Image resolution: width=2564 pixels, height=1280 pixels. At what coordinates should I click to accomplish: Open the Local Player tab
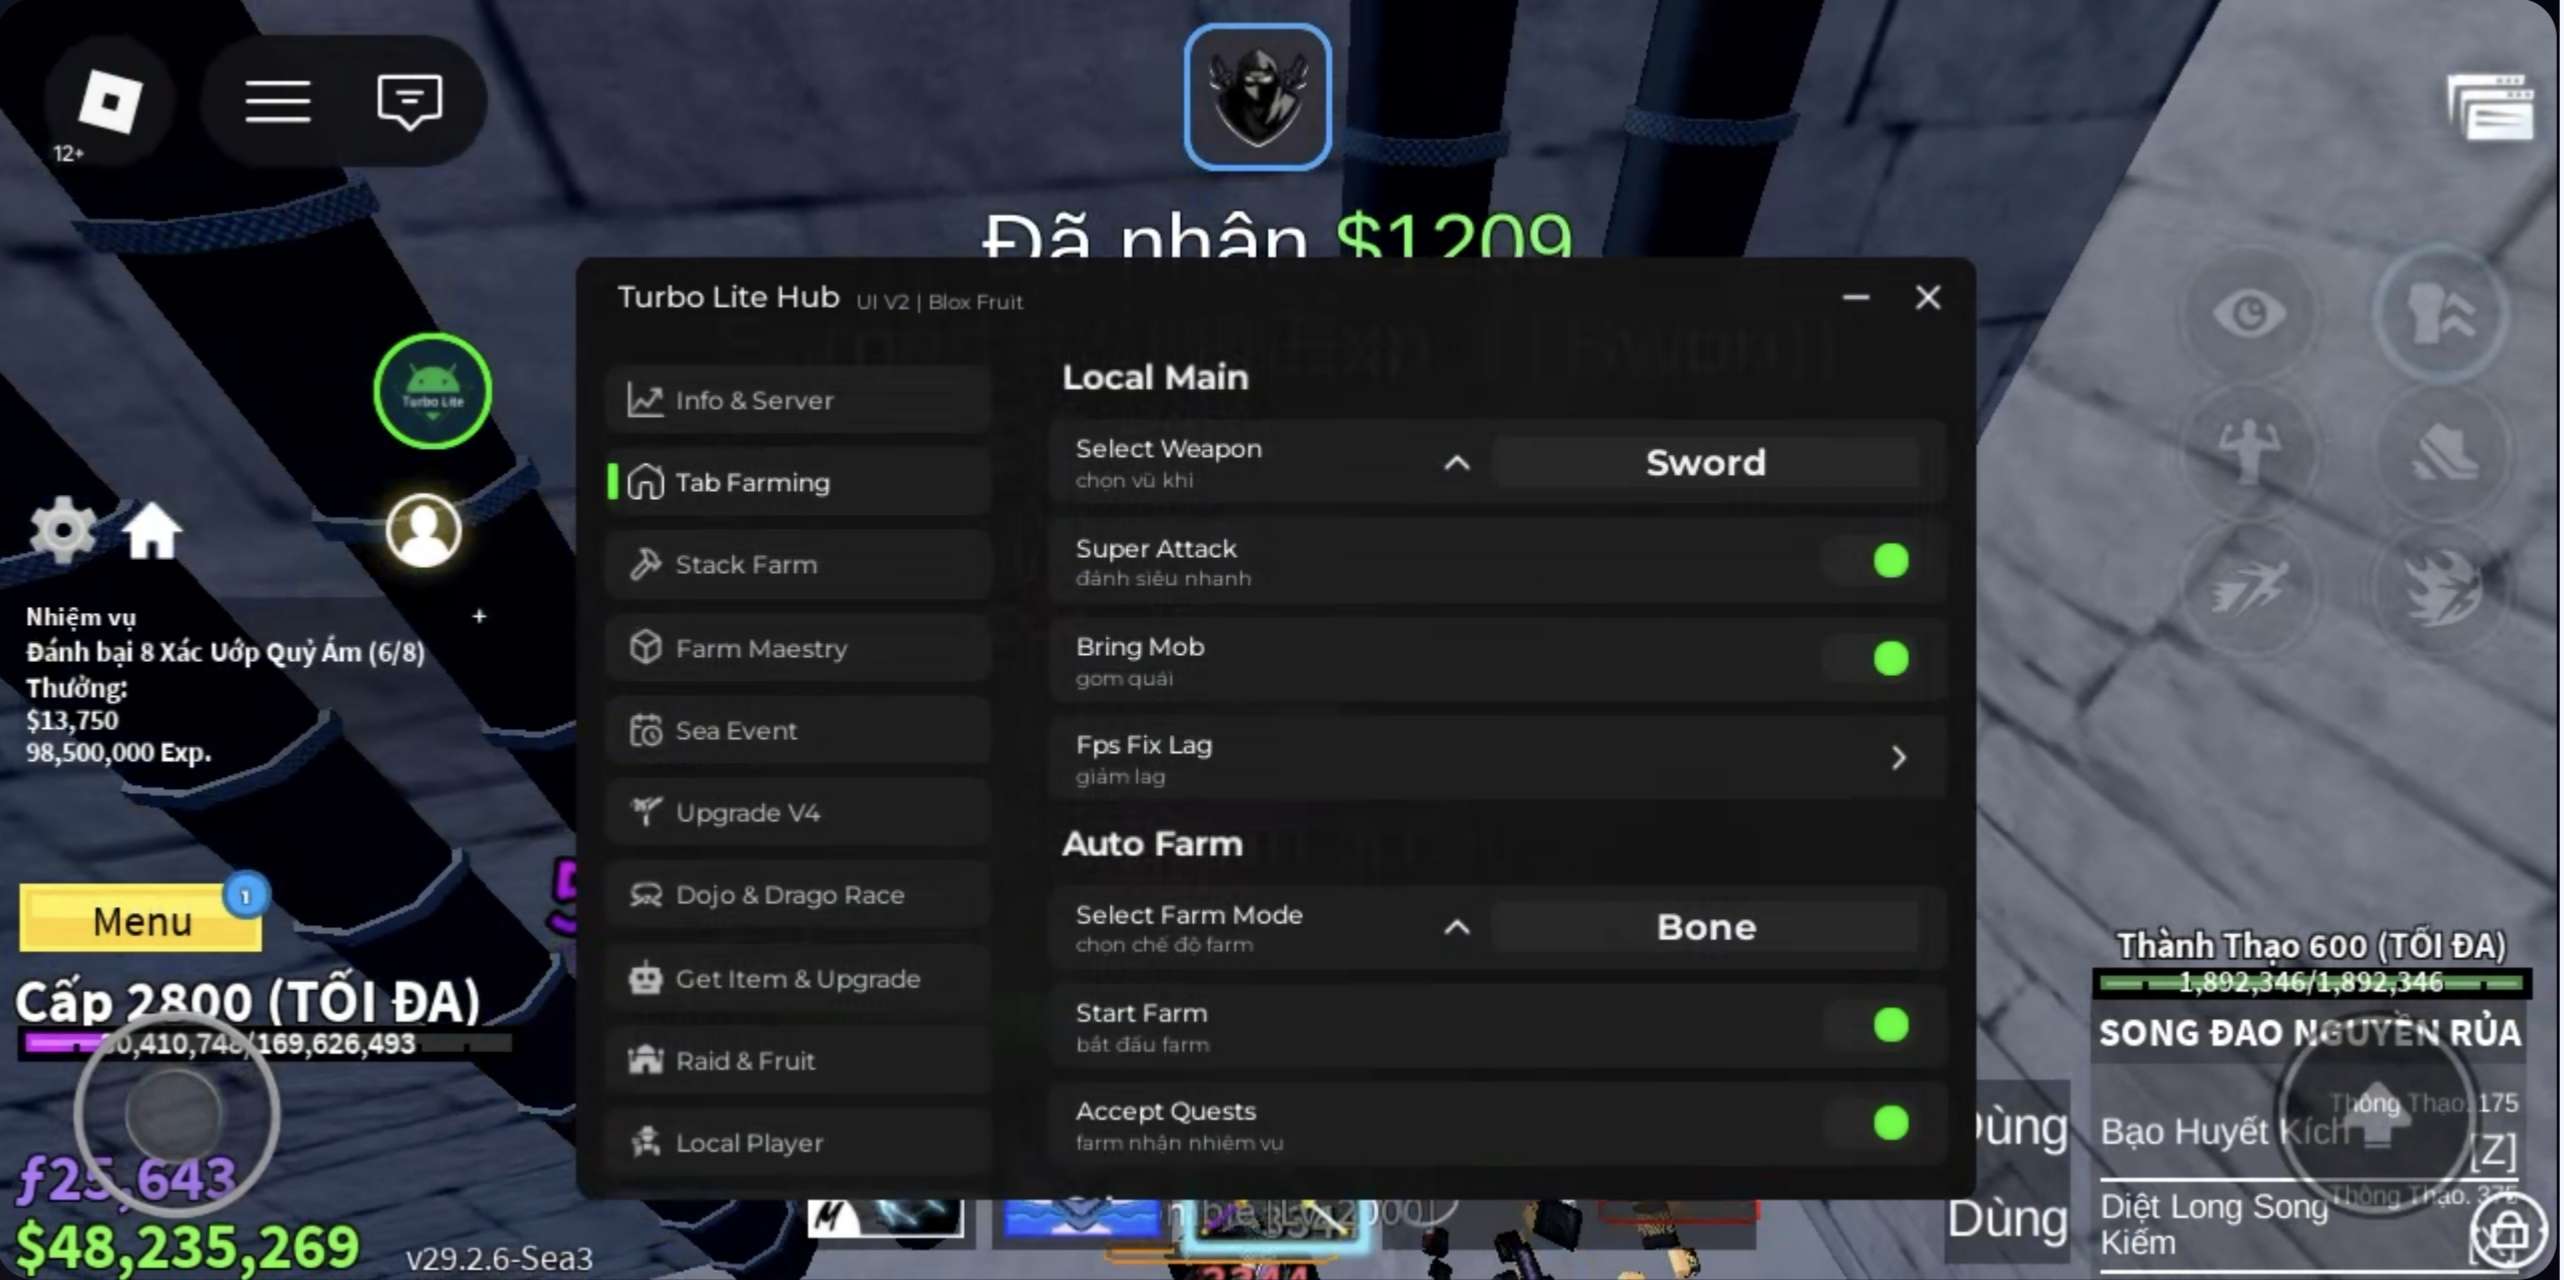point(798,1142)
